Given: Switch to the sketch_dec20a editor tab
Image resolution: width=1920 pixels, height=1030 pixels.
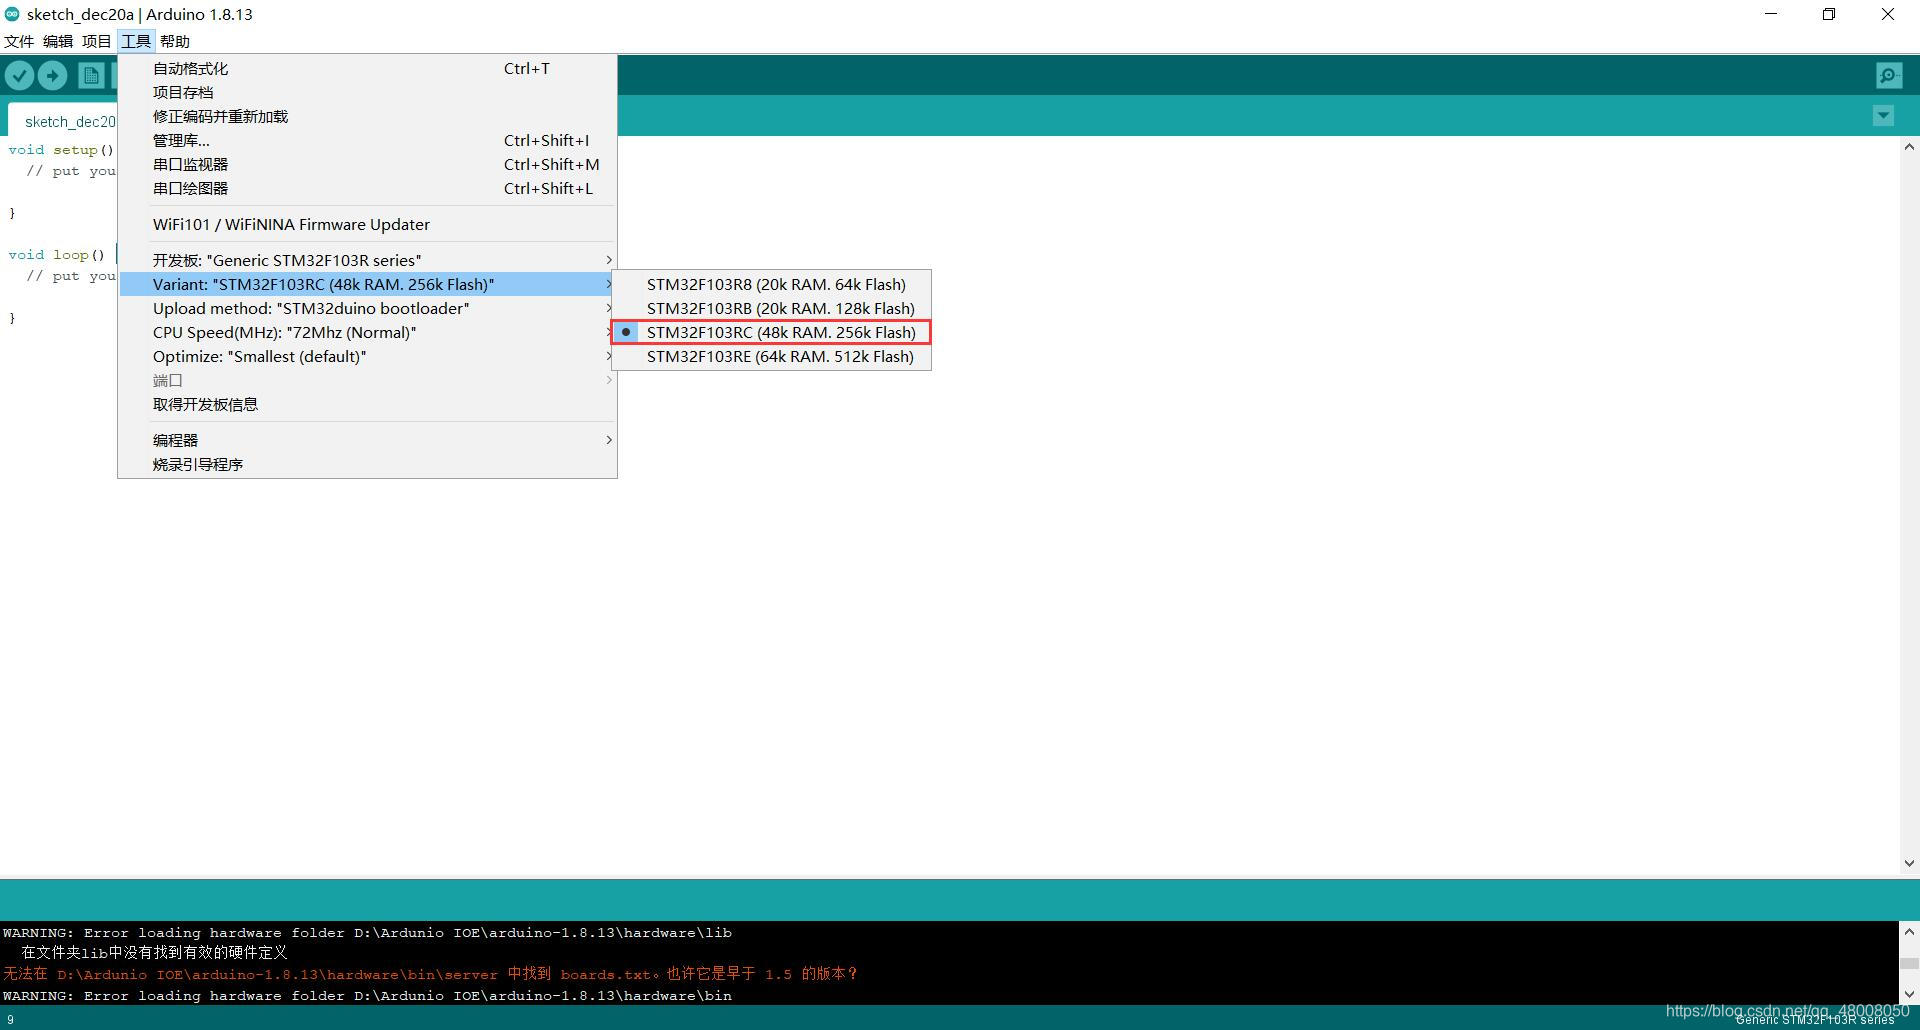Looking at the screenshot, I should coord(64,121).
